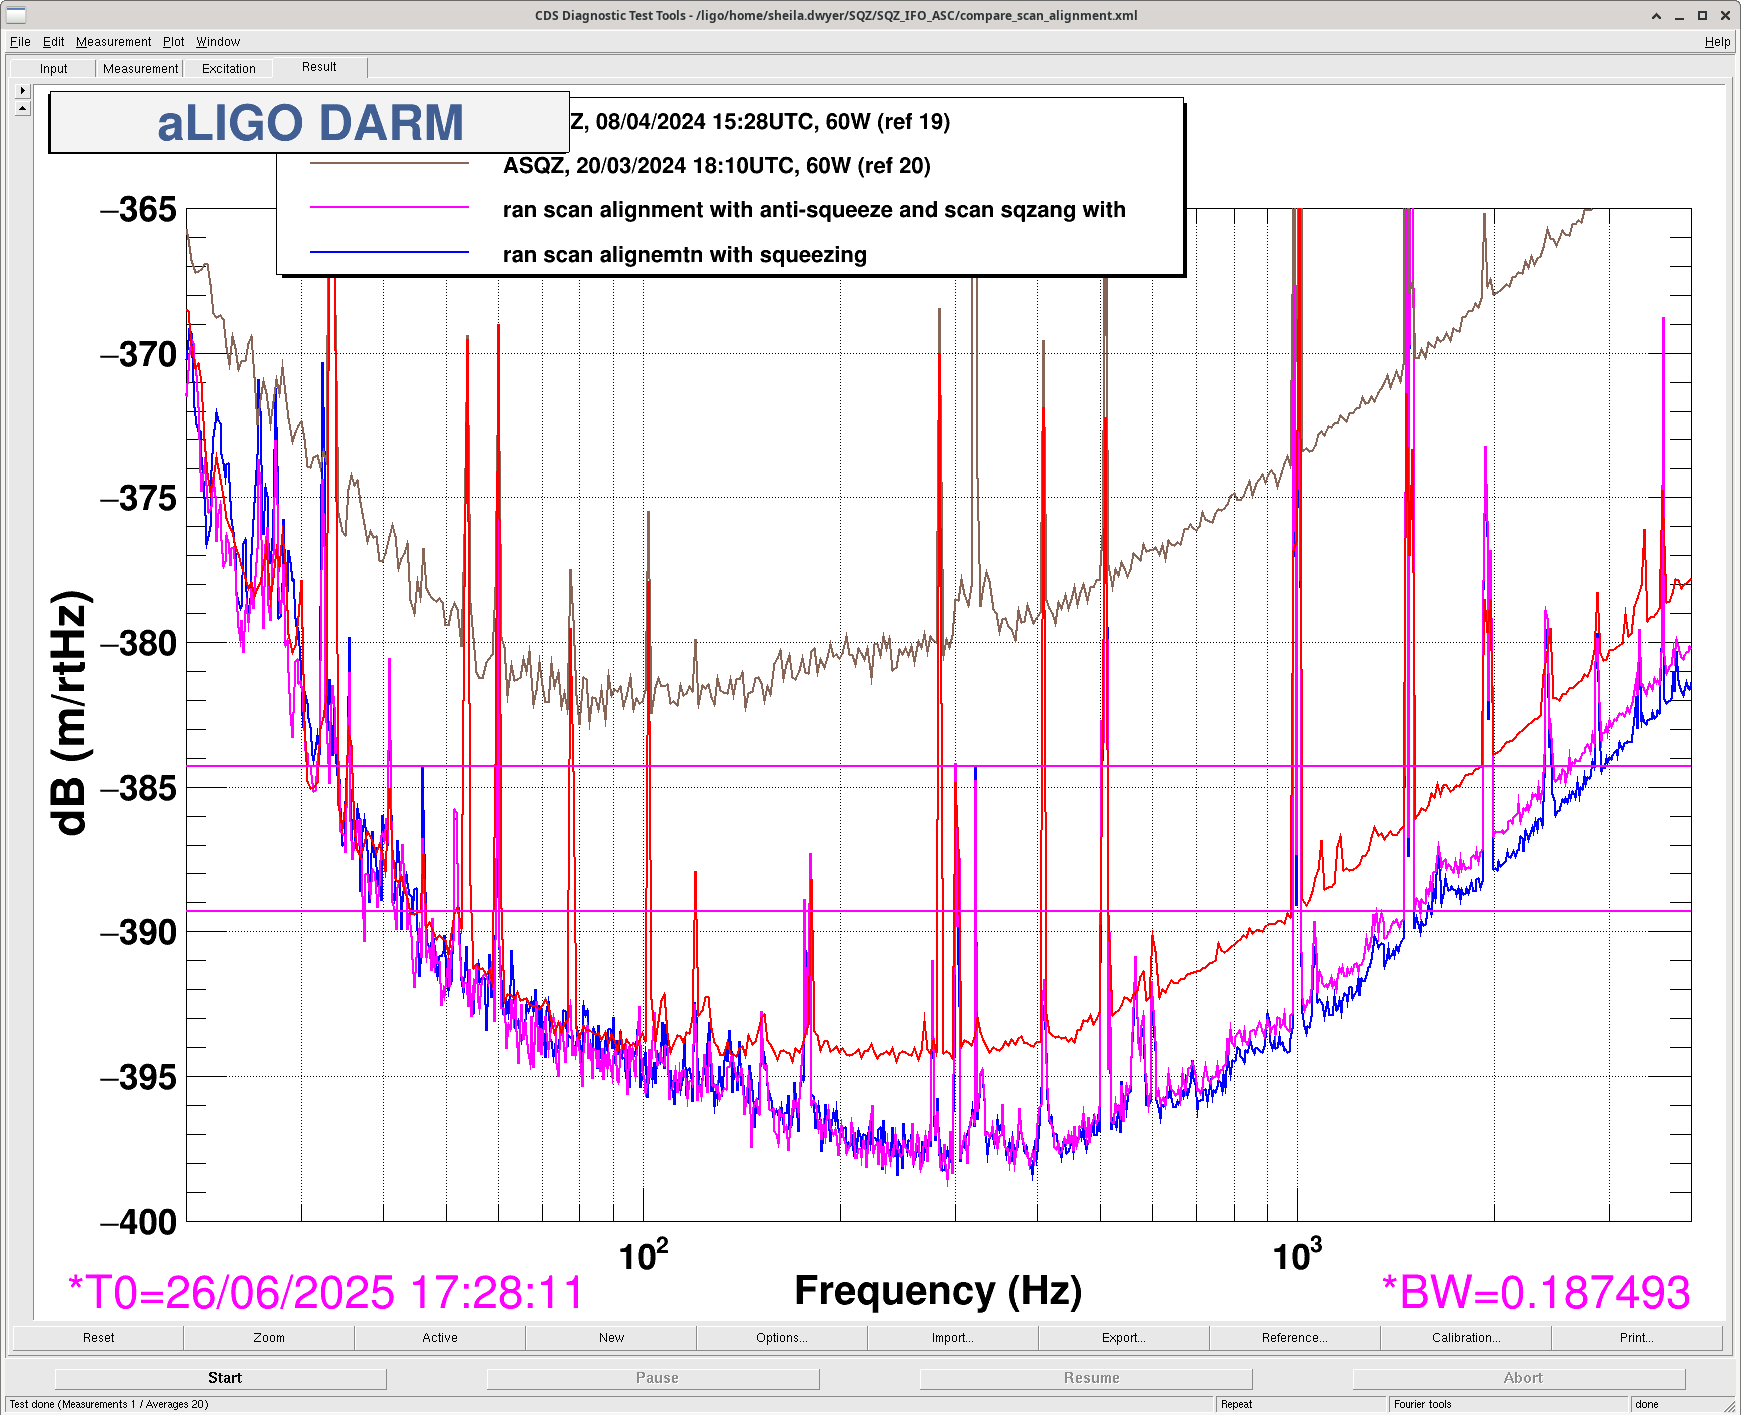Open the Plot menu
The image size is (1741, 1415).
point(174,42)
